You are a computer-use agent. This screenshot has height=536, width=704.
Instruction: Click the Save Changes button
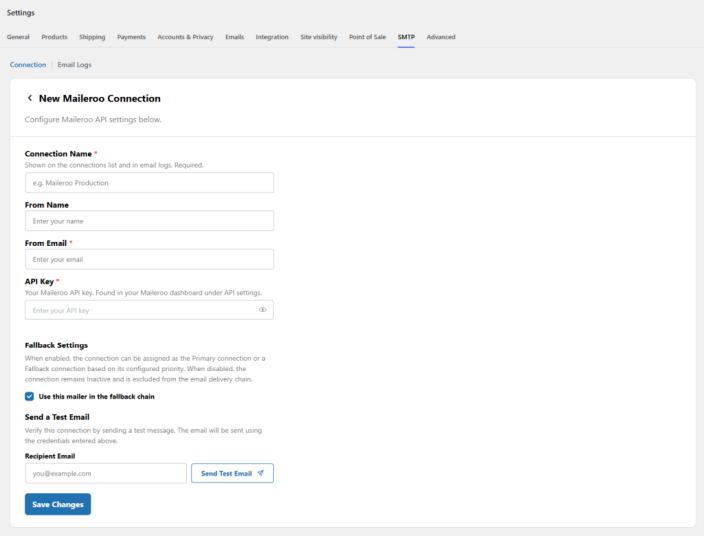click(x=58, y=504)
